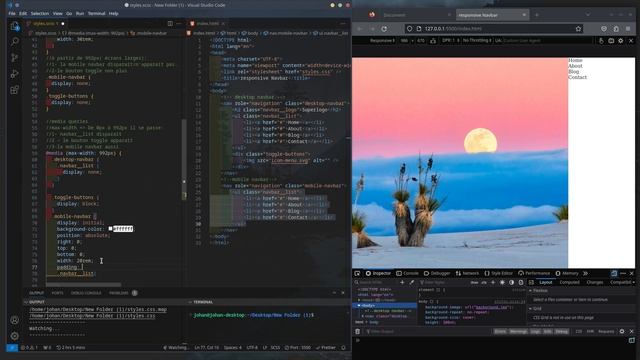Viewport: 640px width, 360px height.
Task: Open Run and Debug view in VS Code
Action: click(x=15, y=74)
